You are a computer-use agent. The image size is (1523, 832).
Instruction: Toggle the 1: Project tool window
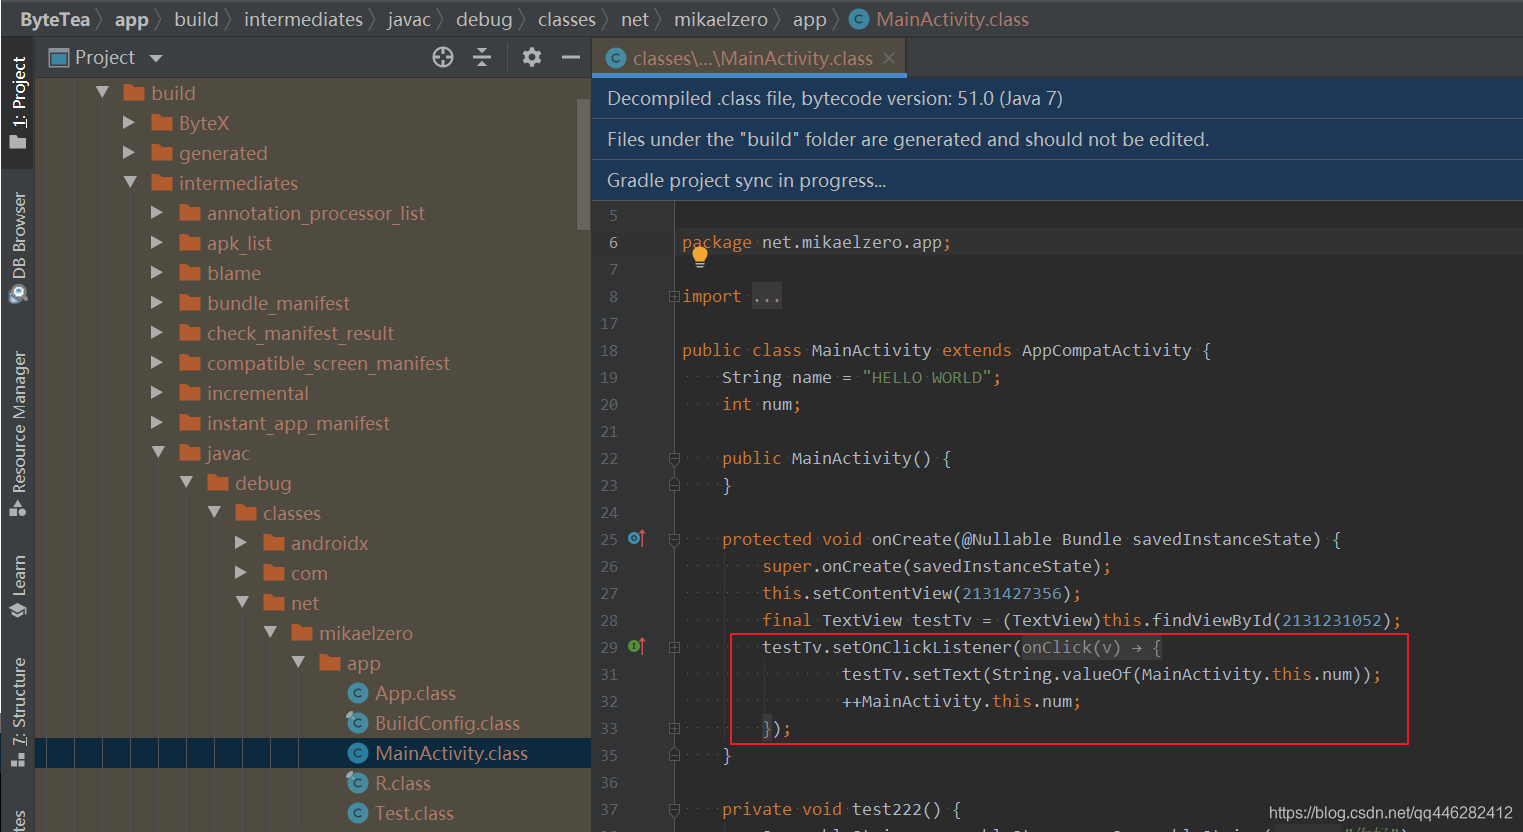[18, 102]
